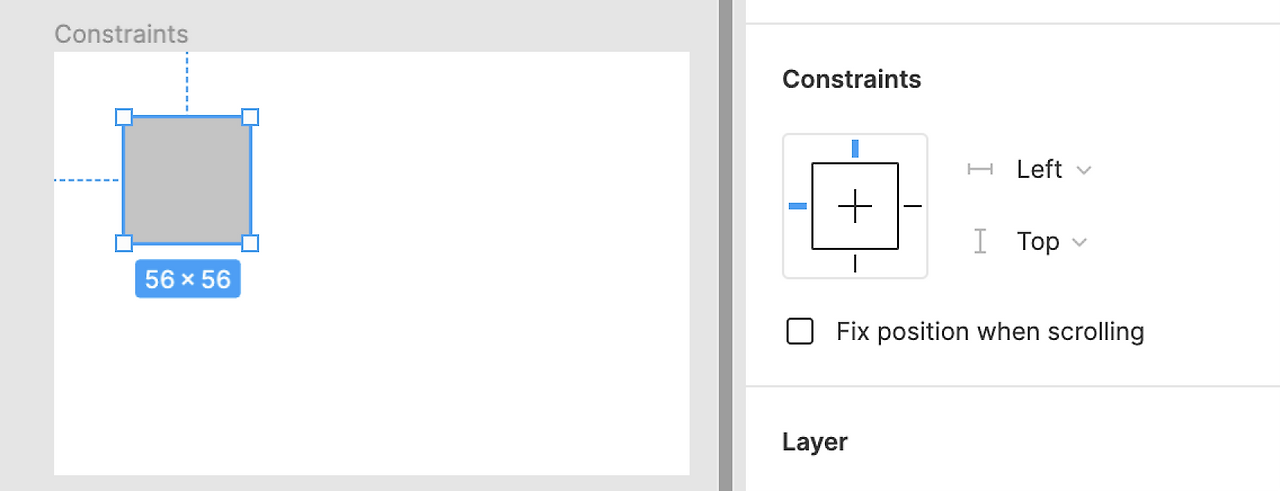The image size is (1280, 491).
Task: Enable Fix position when scrolling checkbox
Action: point(800,331)
